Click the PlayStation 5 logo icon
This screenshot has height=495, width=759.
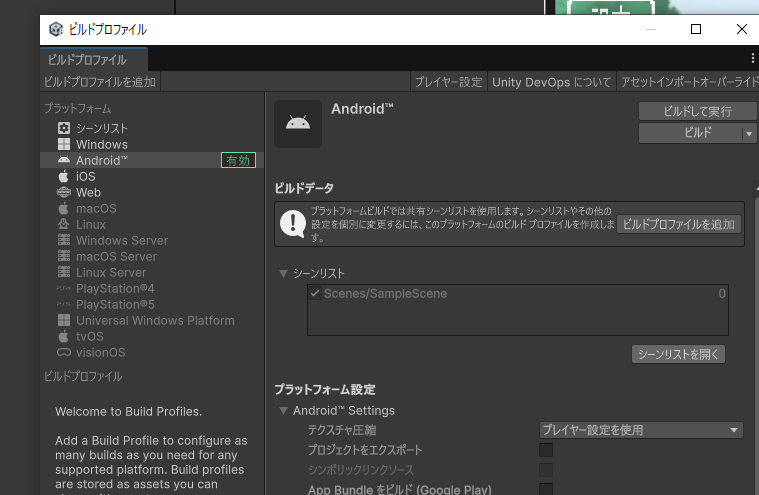point(64,304)
